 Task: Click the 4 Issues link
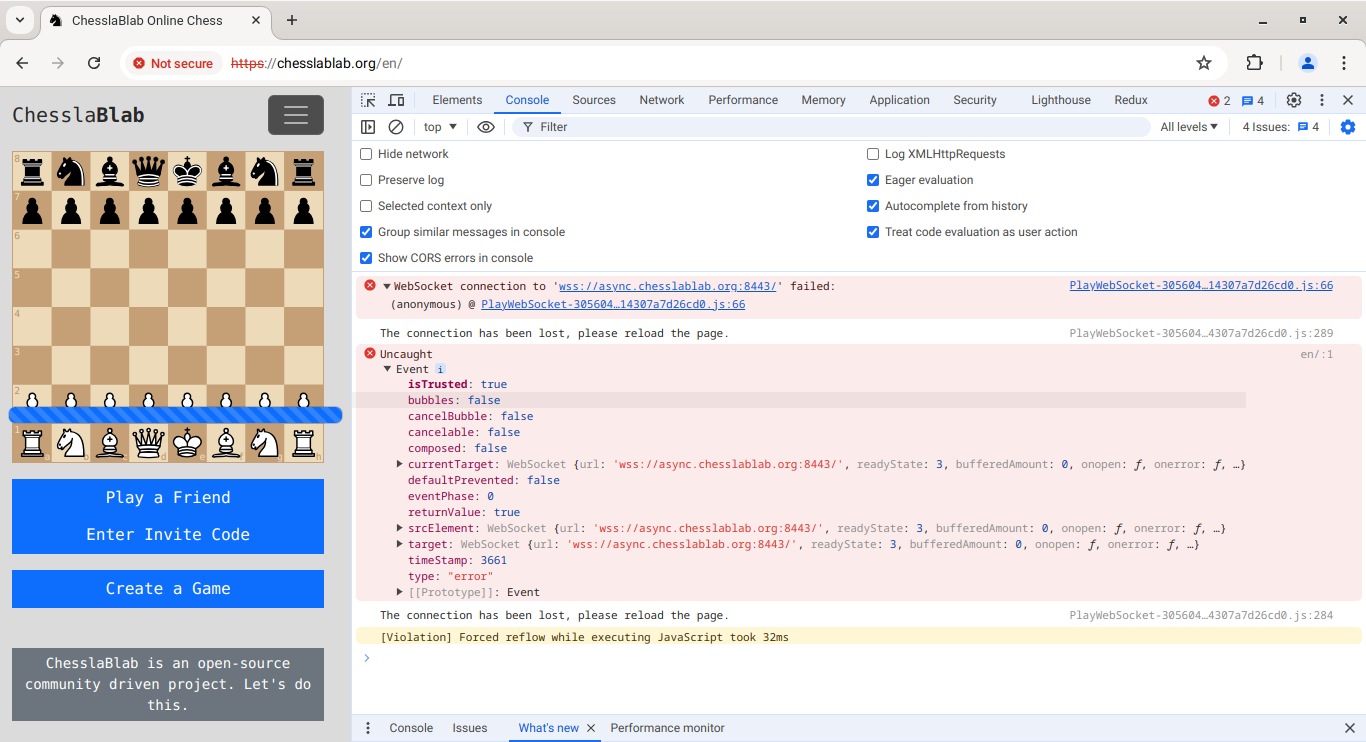(1281, 127)
